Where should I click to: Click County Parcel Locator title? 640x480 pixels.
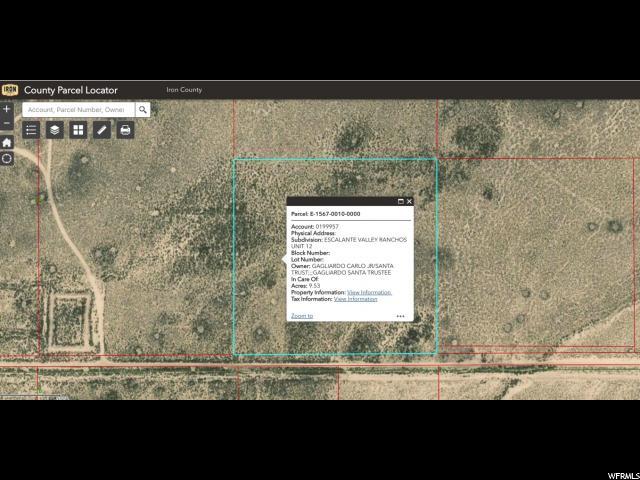(71, 90)
